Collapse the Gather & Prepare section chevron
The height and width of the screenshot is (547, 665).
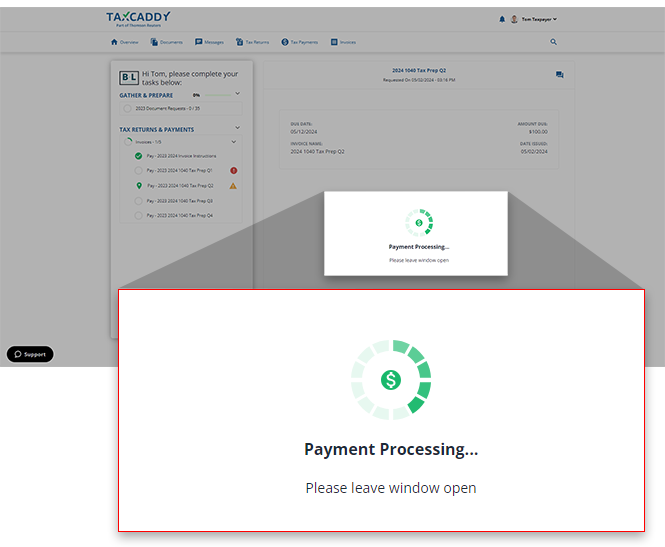point(237,94)
